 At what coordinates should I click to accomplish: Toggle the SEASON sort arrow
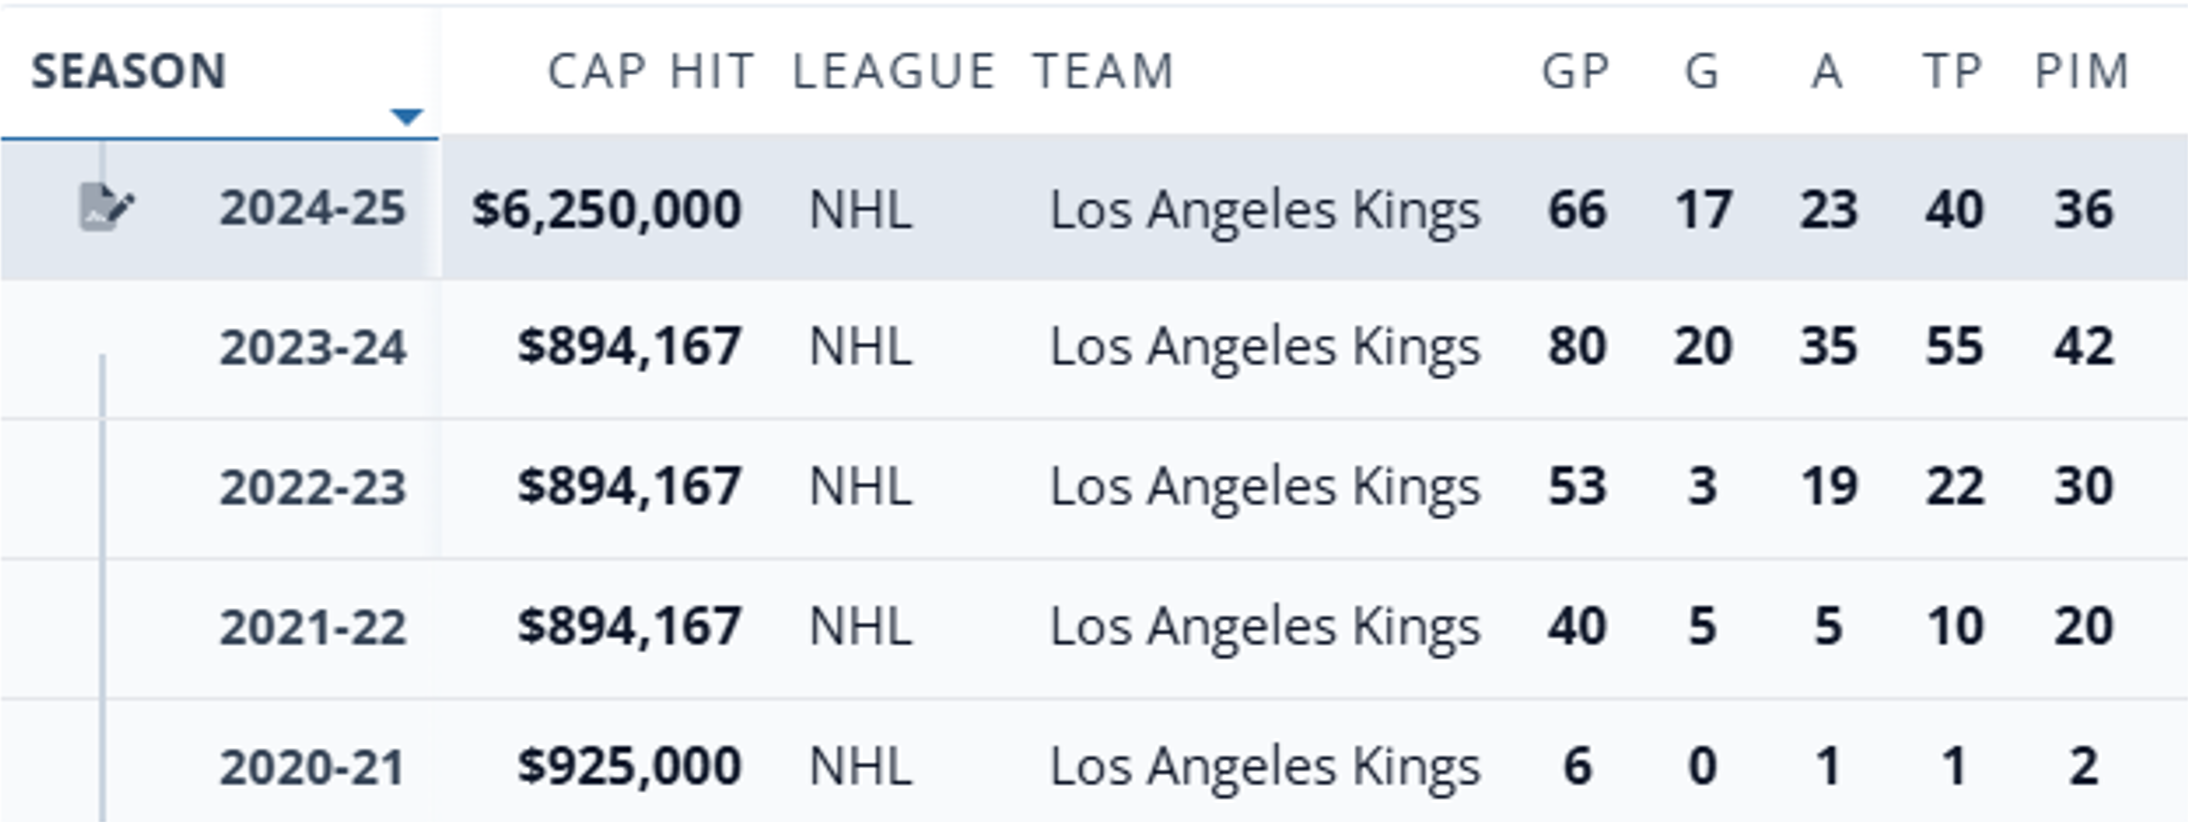click(x=406, y=117)
